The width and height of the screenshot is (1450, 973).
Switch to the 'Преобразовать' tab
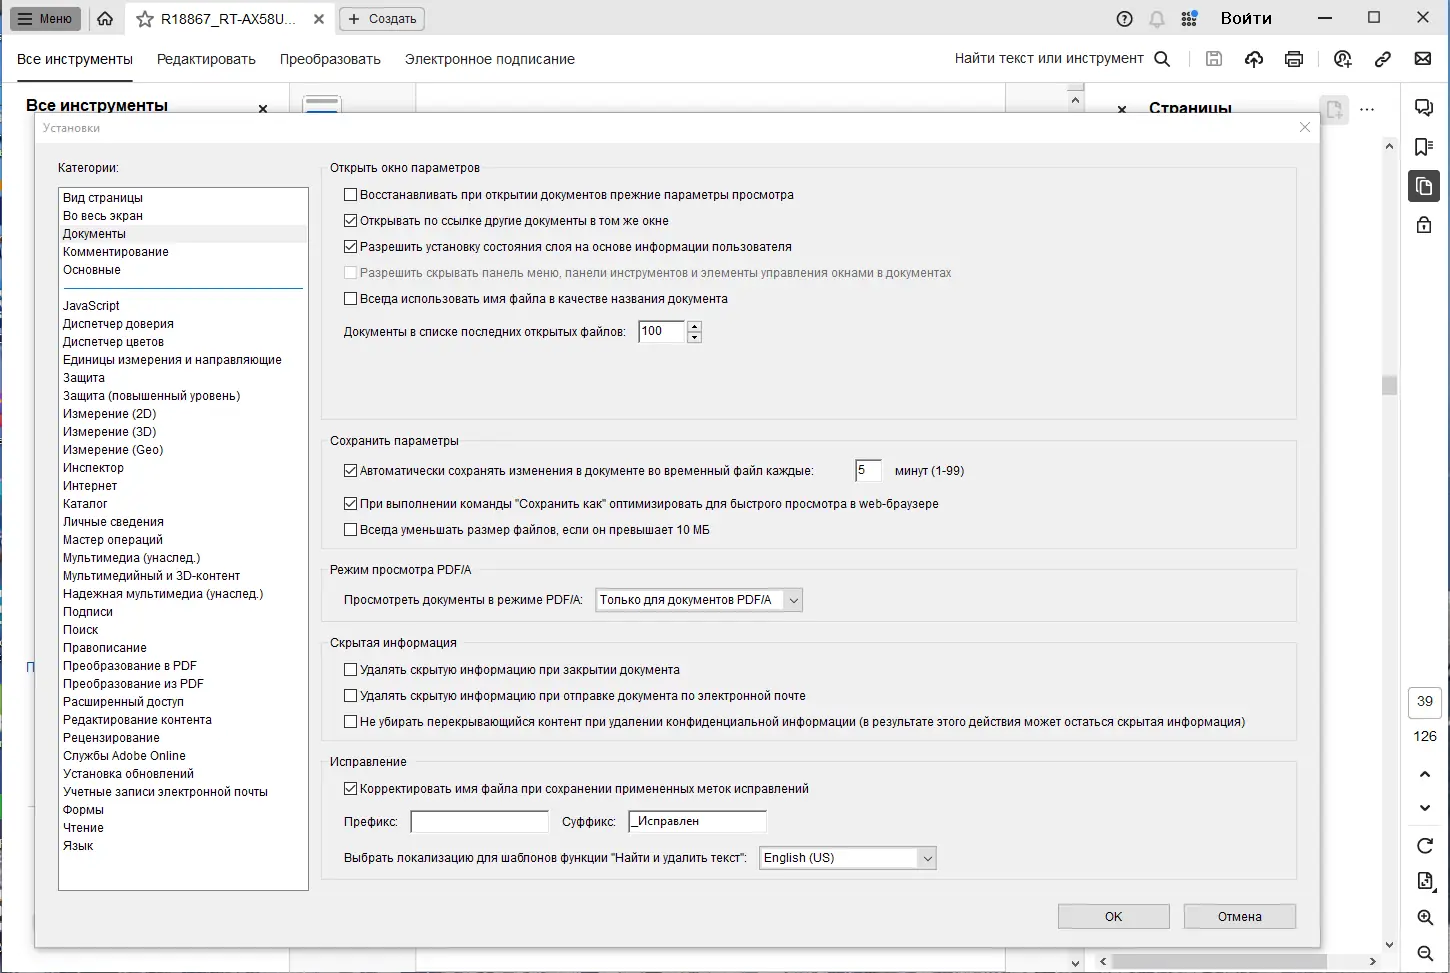click(x=330, y=59)
